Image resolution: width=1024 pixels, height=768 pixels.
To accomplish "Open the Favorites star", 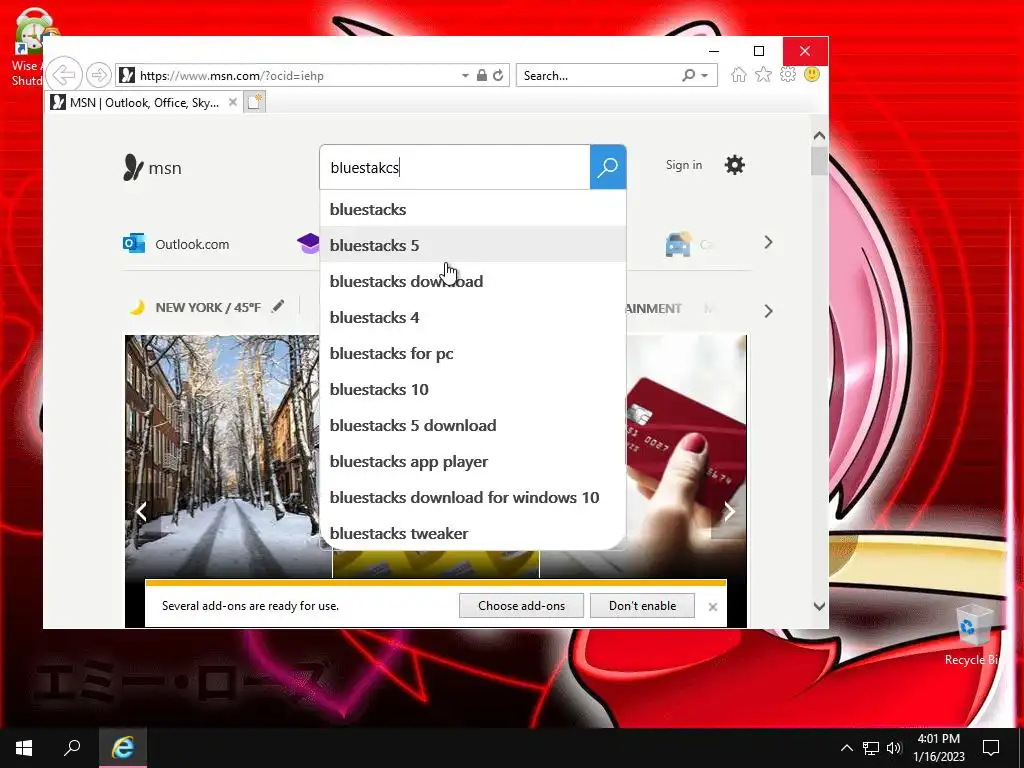I will 763,74.
